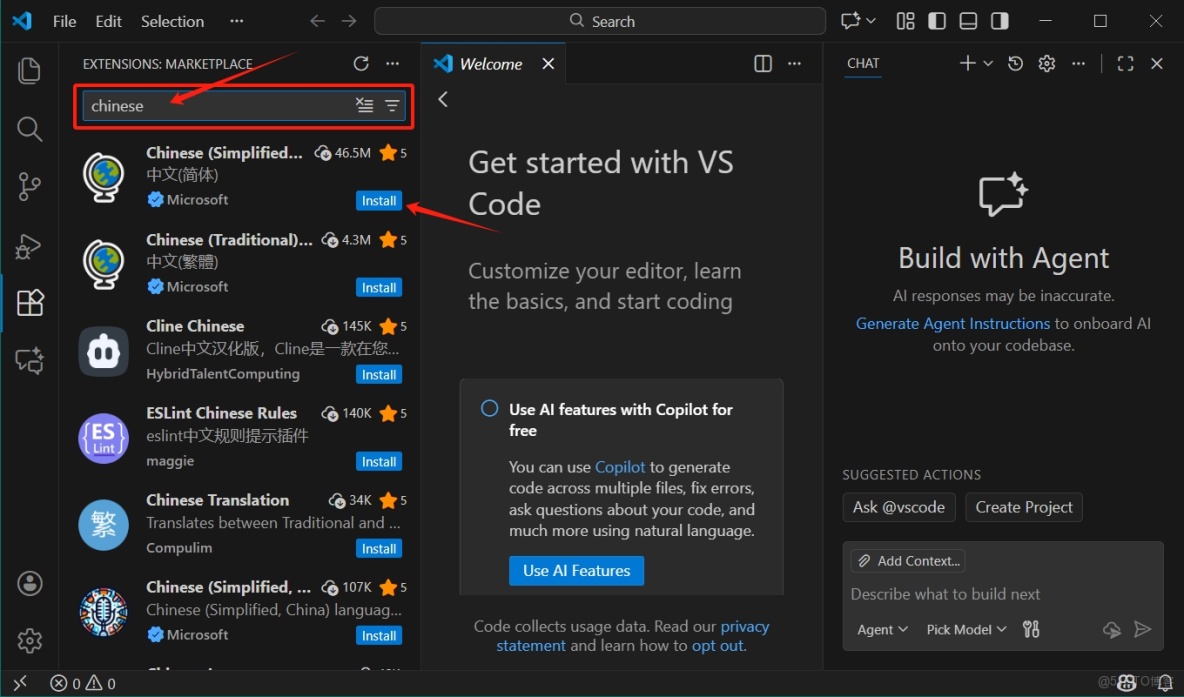Toggle the bottom panel visibility
1184x697 pixels.
967,20
